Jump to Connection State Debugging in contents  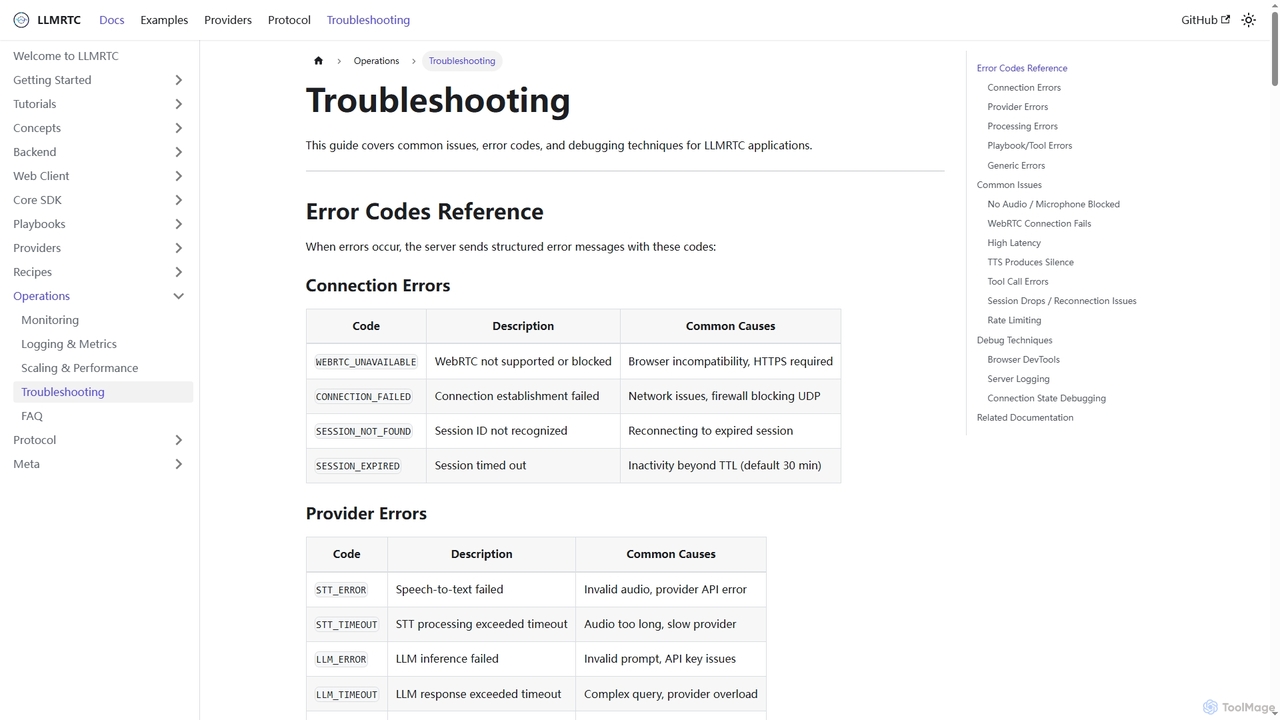1046,398
